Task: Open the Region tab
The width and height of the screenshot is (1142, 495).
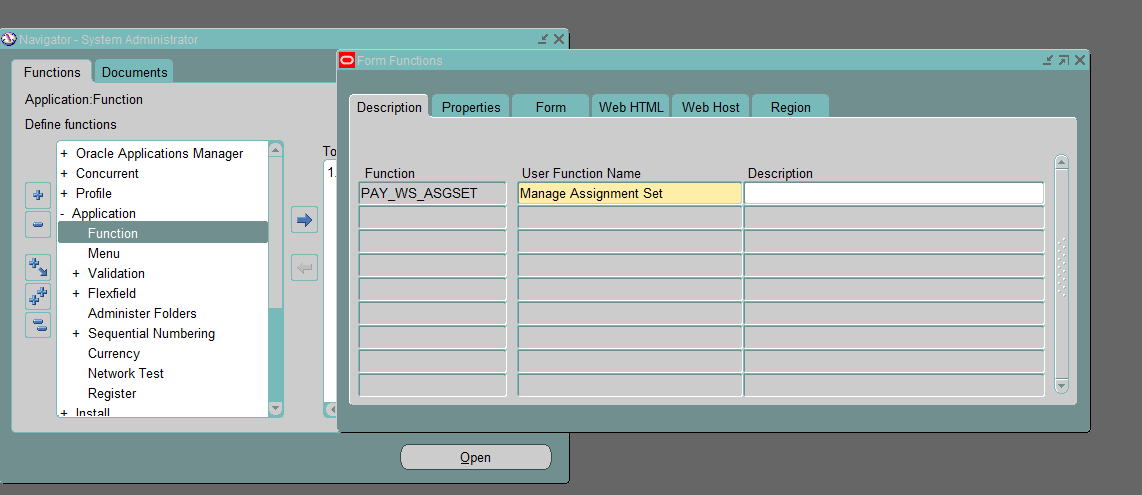Action: pos(790,107)
